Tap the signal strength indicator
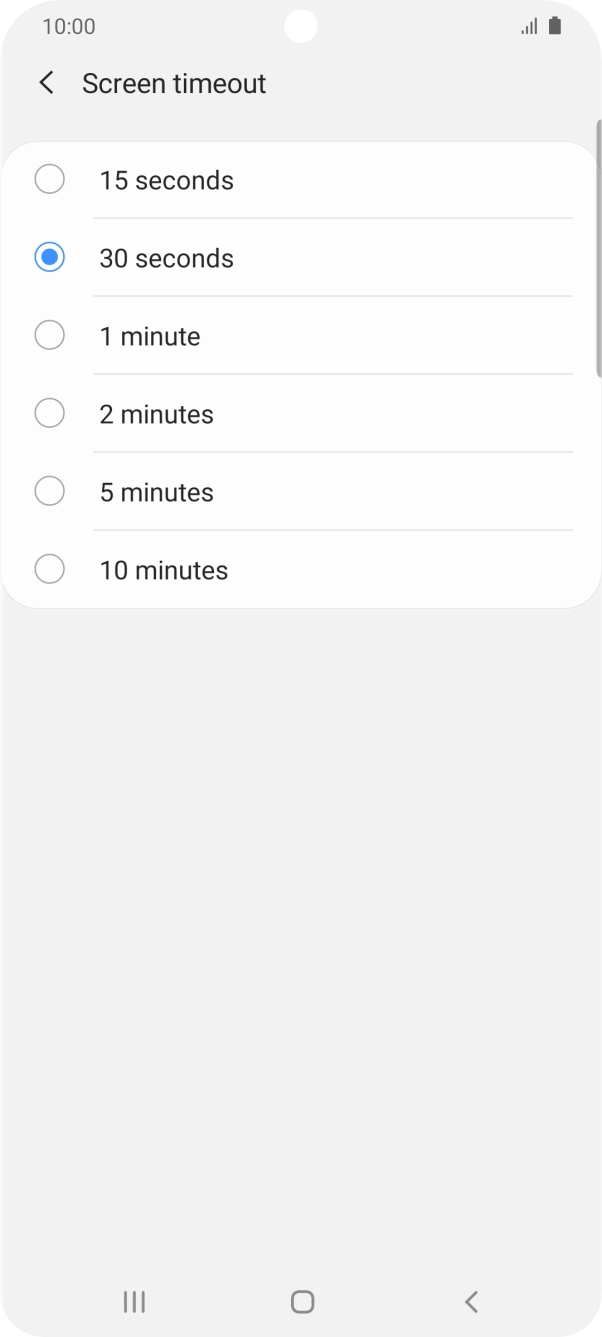 coord(529,26)
